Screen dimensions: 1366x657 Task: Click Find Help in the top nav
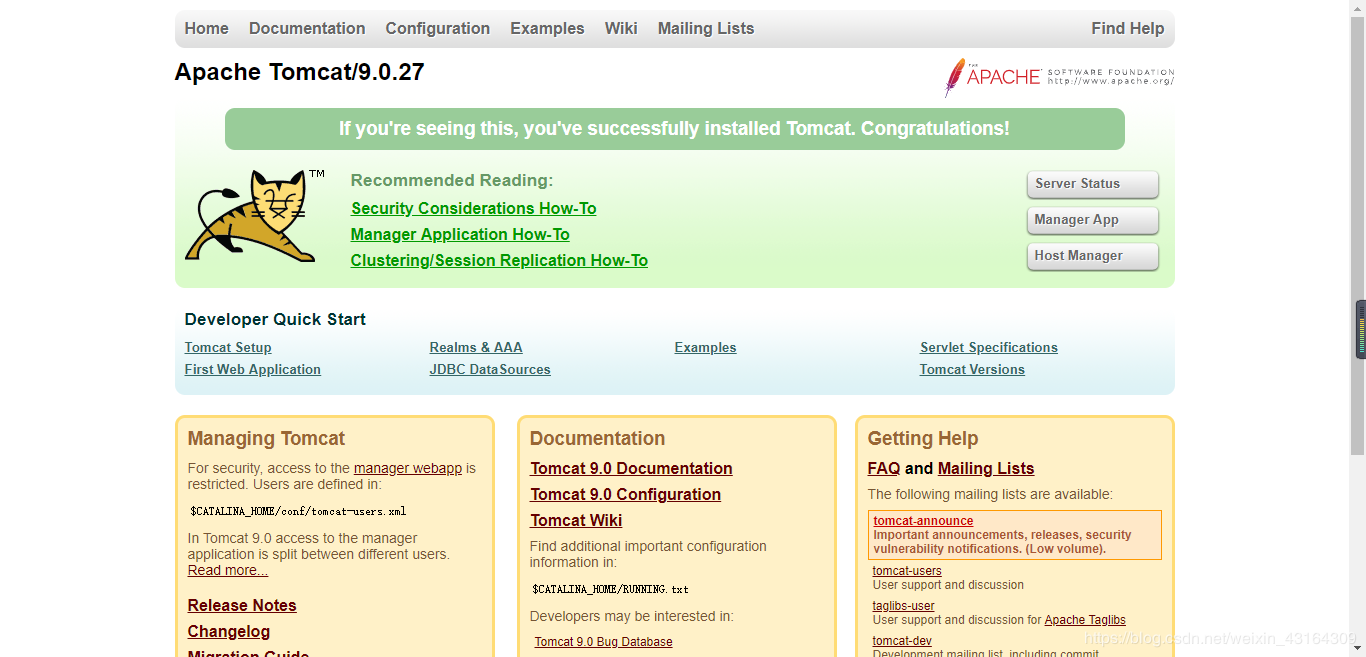pyautogui.click(x=1128, y=28)
